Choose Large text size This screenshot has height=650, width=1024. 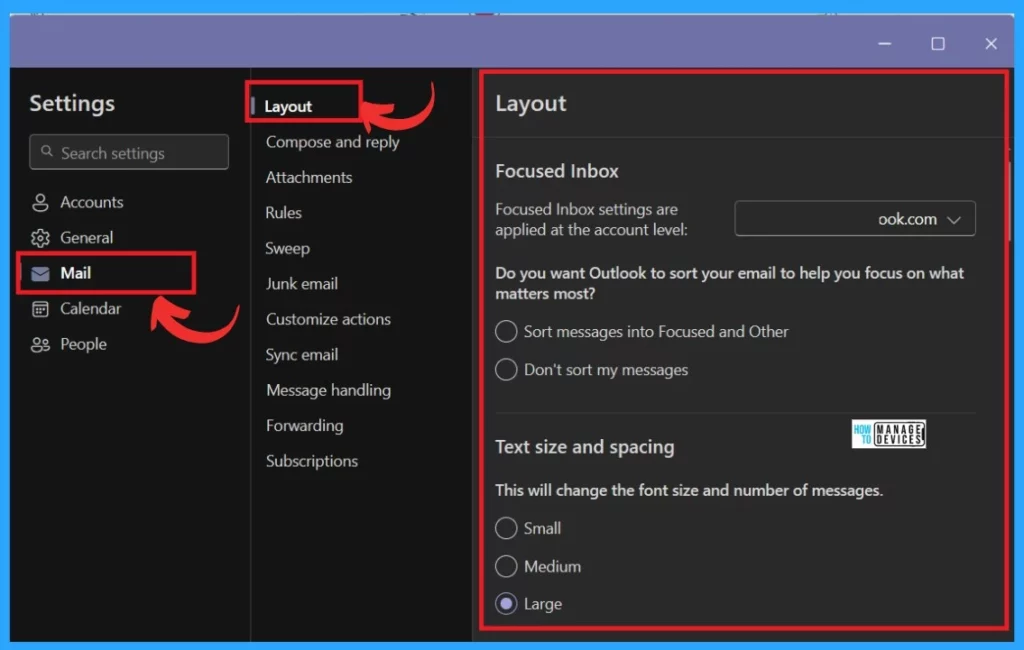[506, 604]
